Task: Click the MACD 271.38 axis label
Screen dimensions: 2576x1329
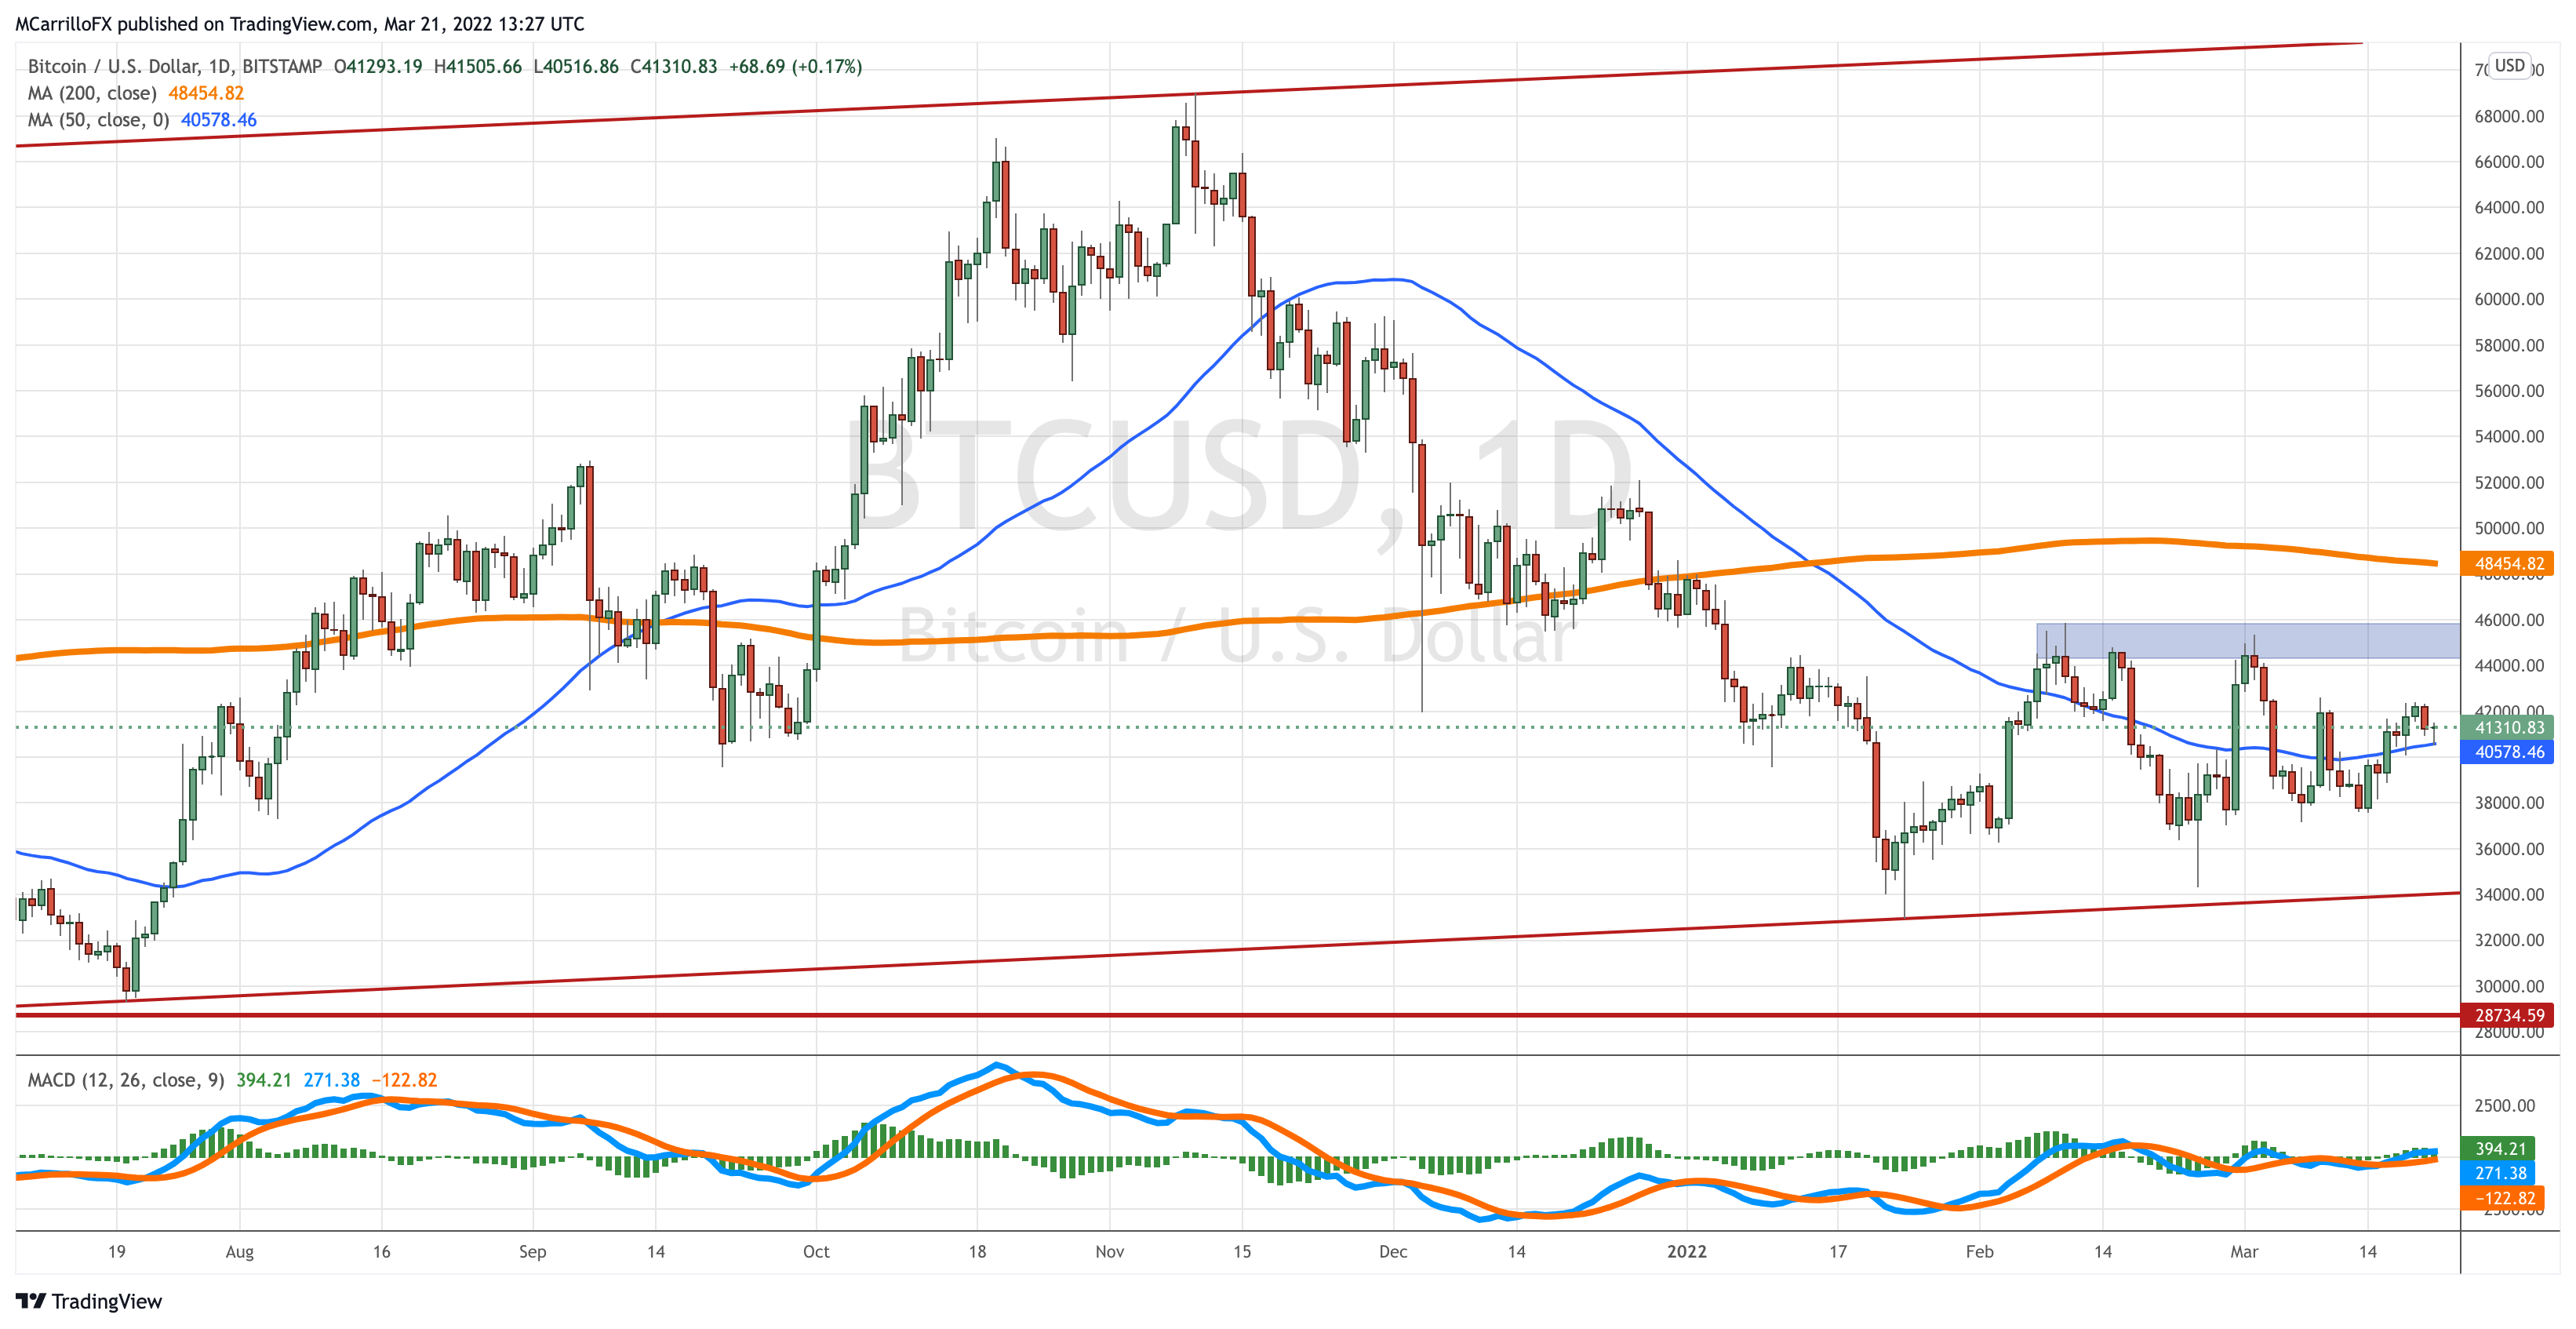Action: pyautogui.click(x=2499, y=1173)
